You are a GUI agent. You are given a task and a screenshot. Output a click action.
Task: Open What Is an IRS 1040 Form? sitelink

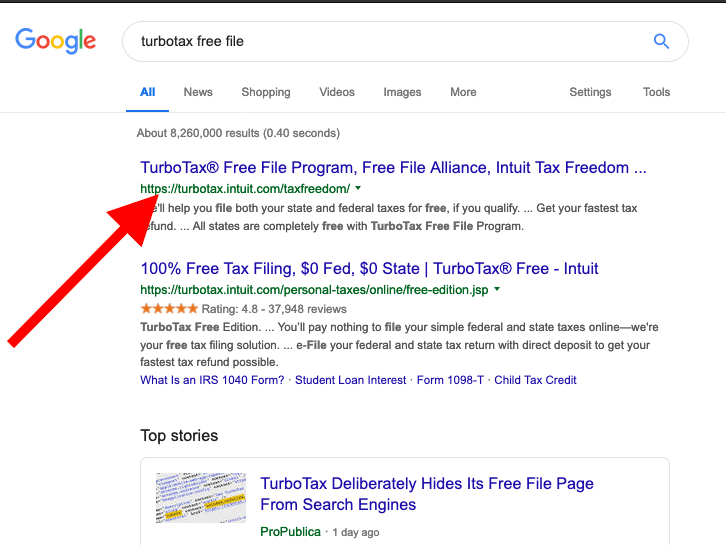point(212,380)
